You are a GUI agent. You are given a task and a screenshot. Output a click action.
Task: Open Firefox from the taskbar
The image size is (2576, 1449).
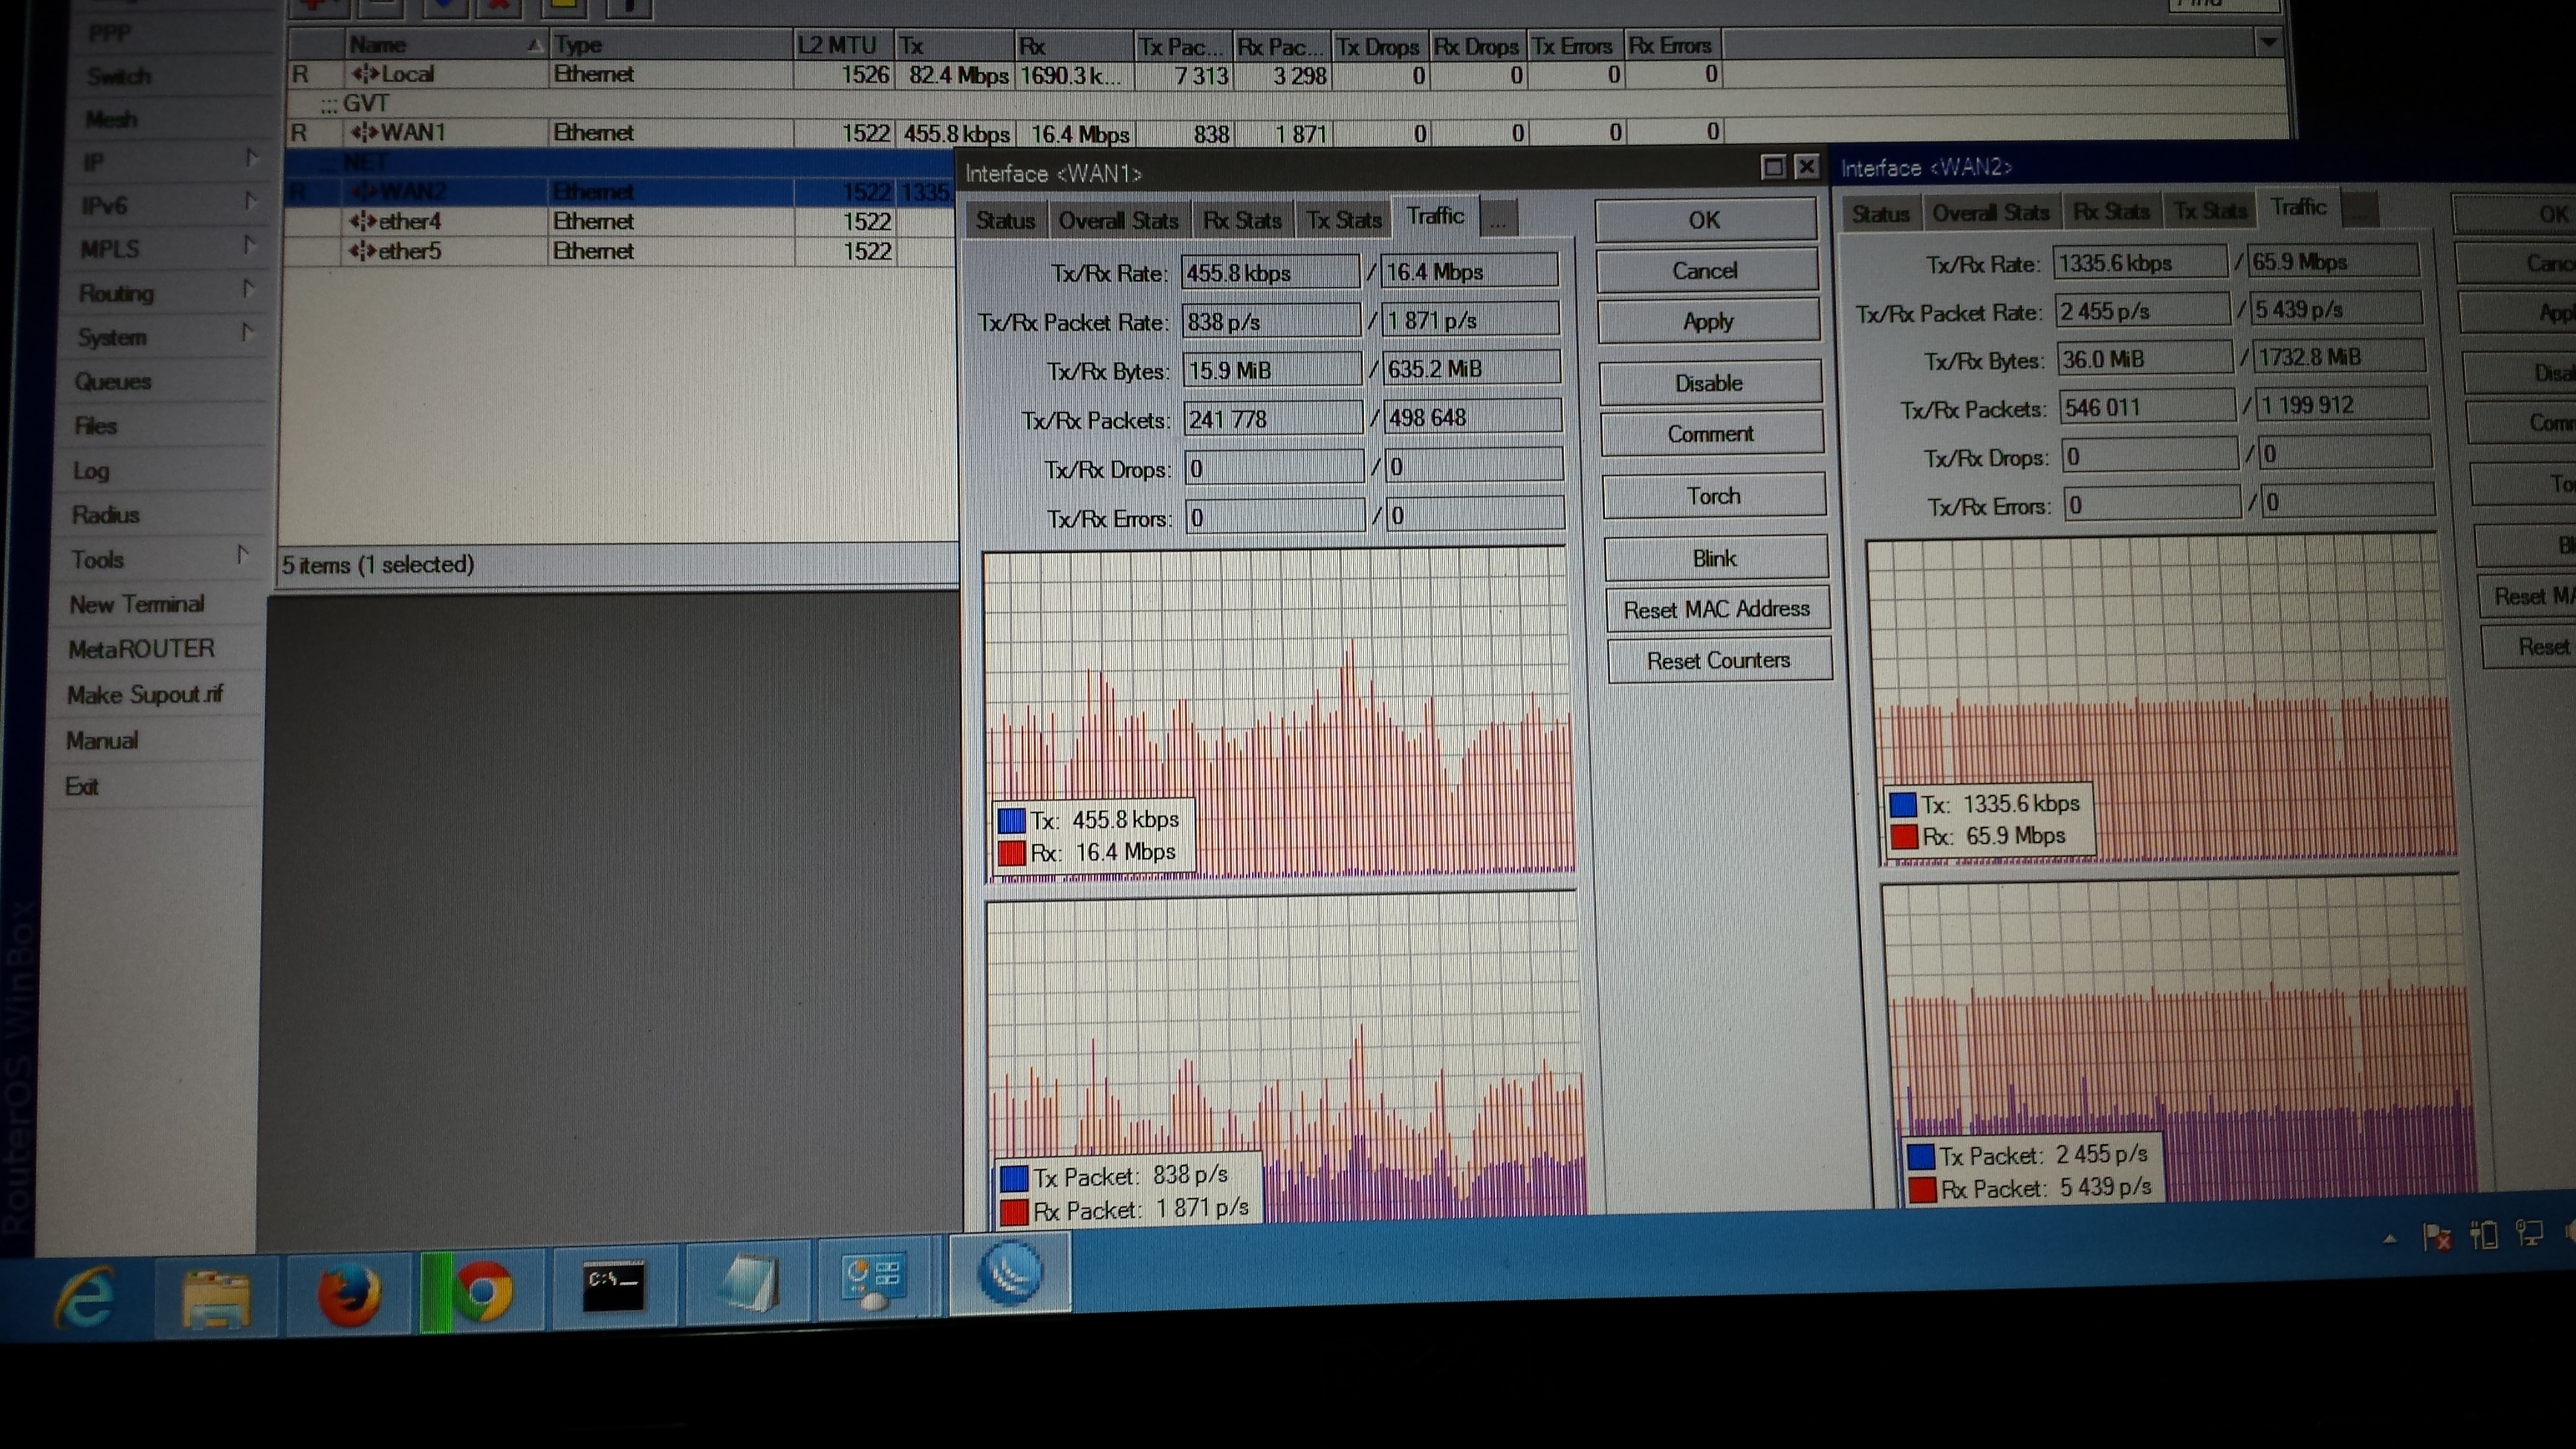[x=349, y=1294]
